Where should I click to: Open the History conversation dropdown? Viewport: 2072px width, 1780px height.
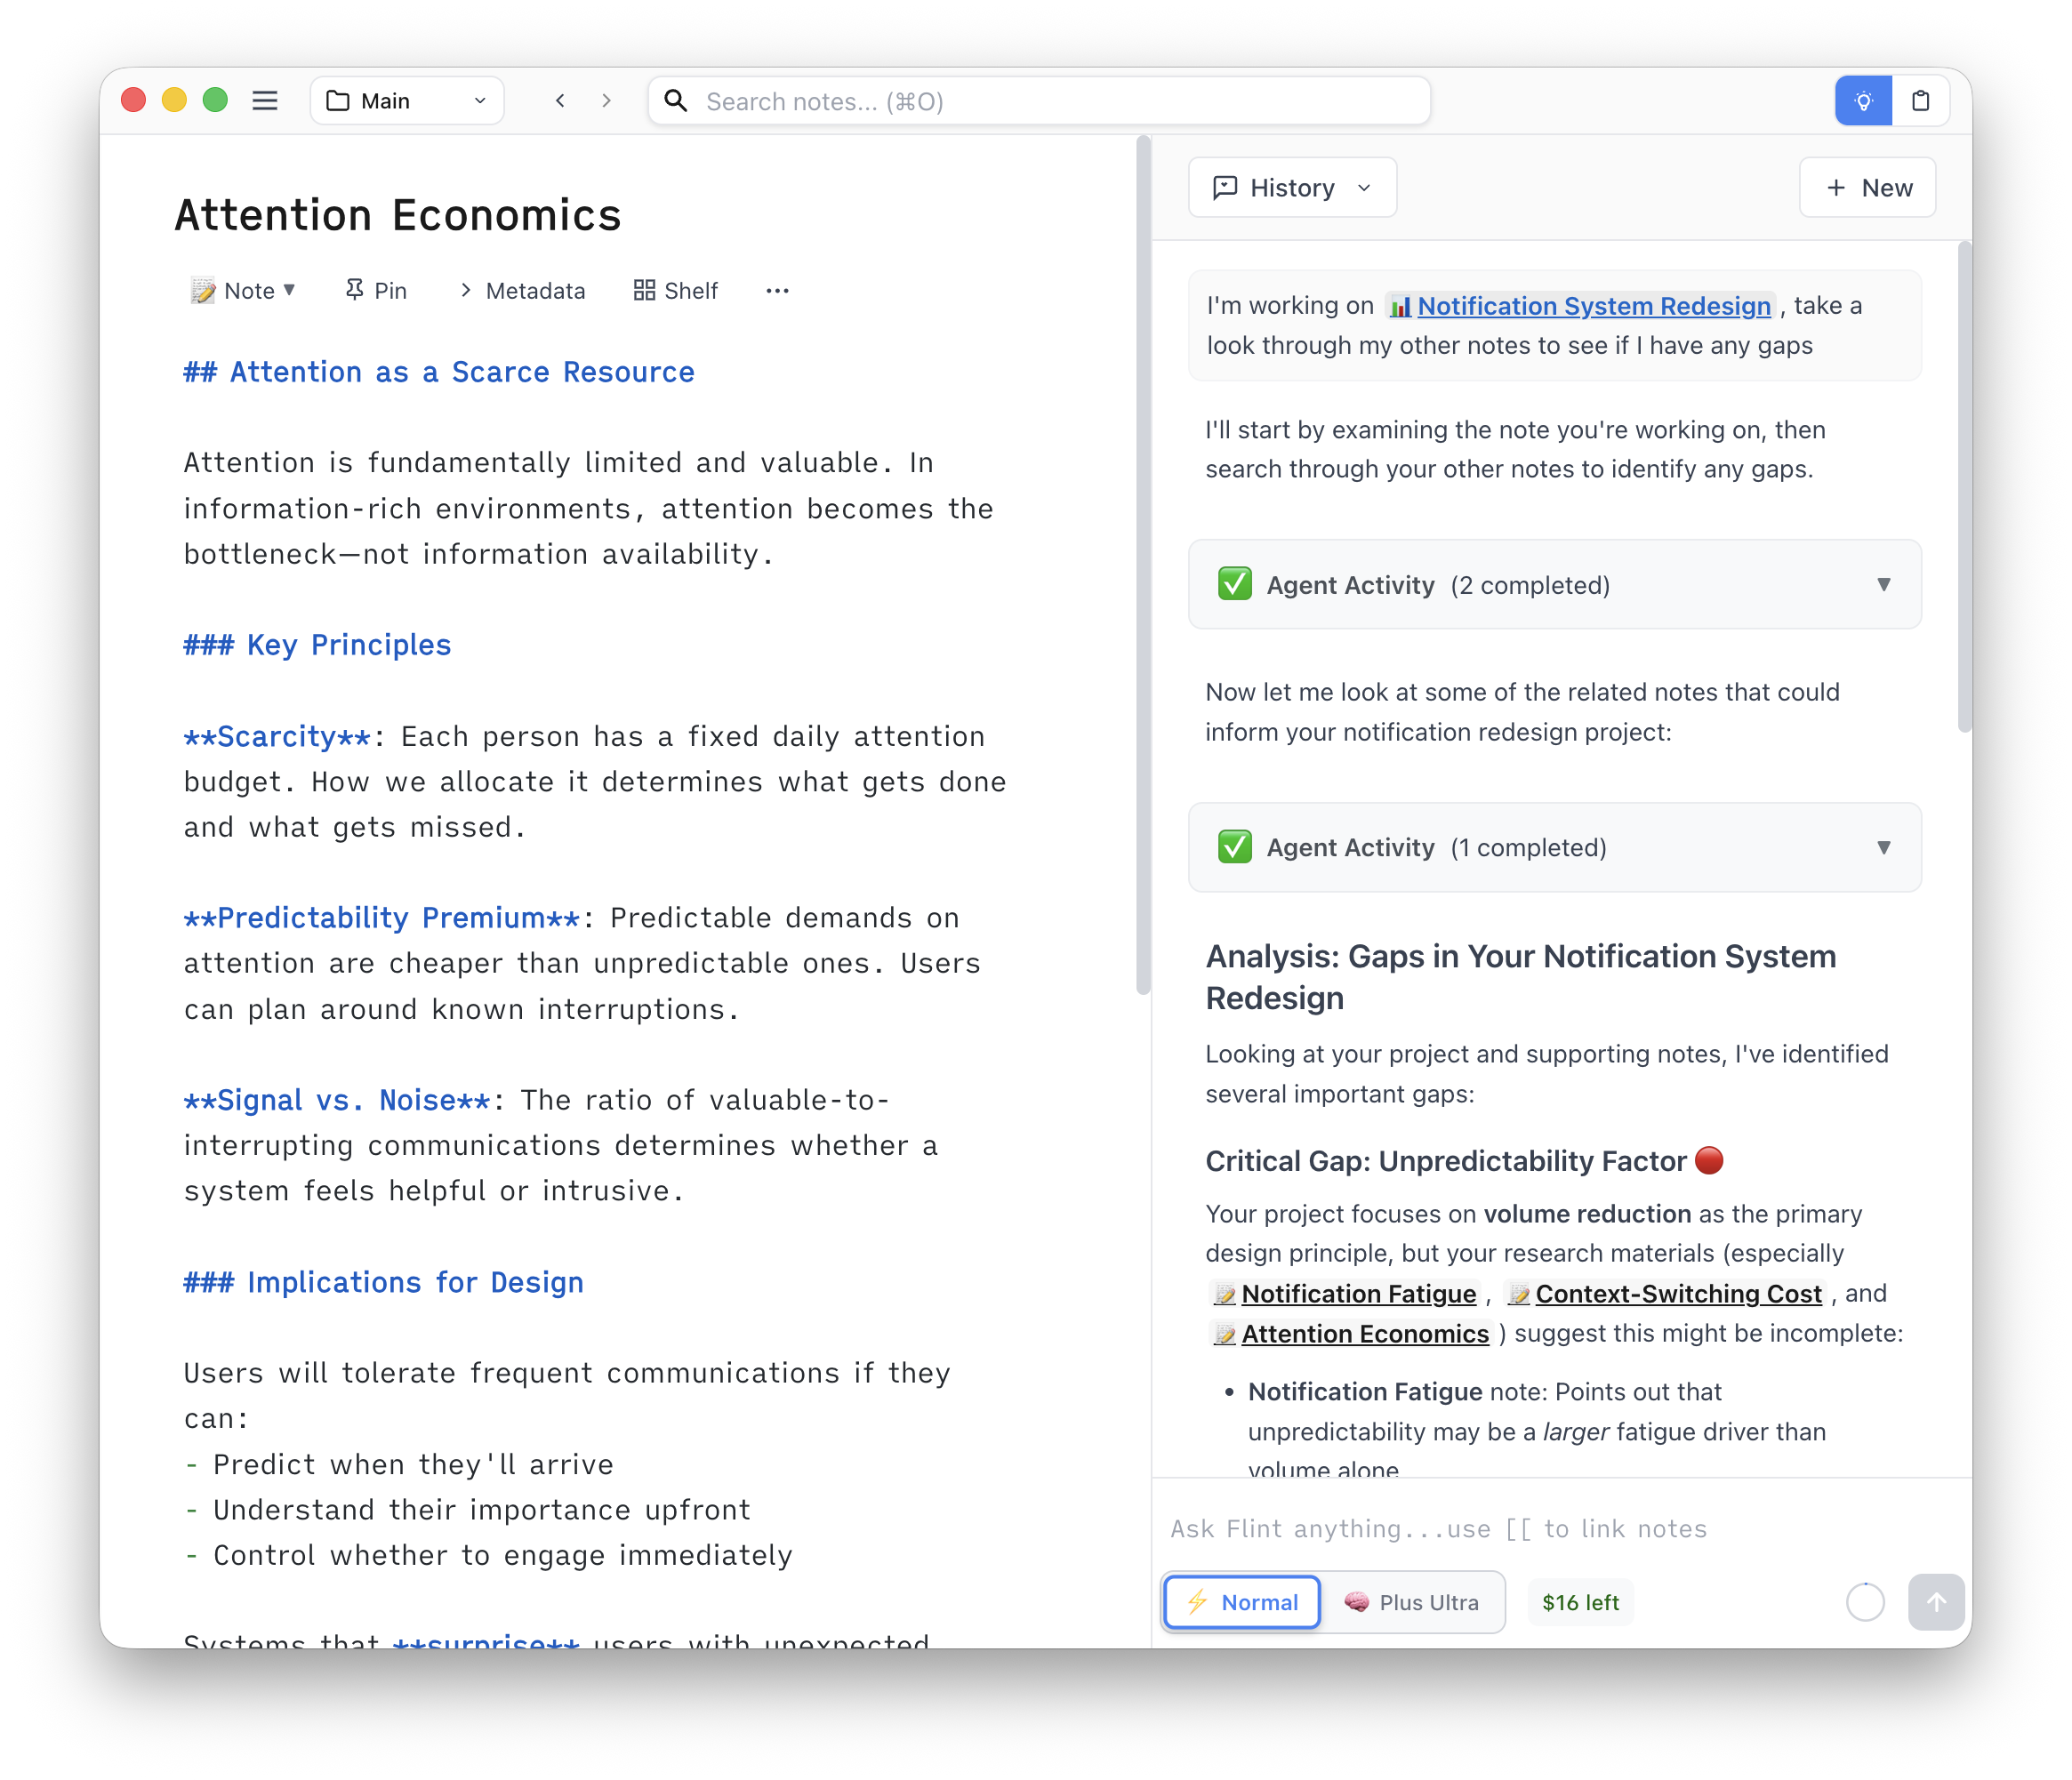coord(1292,188)
